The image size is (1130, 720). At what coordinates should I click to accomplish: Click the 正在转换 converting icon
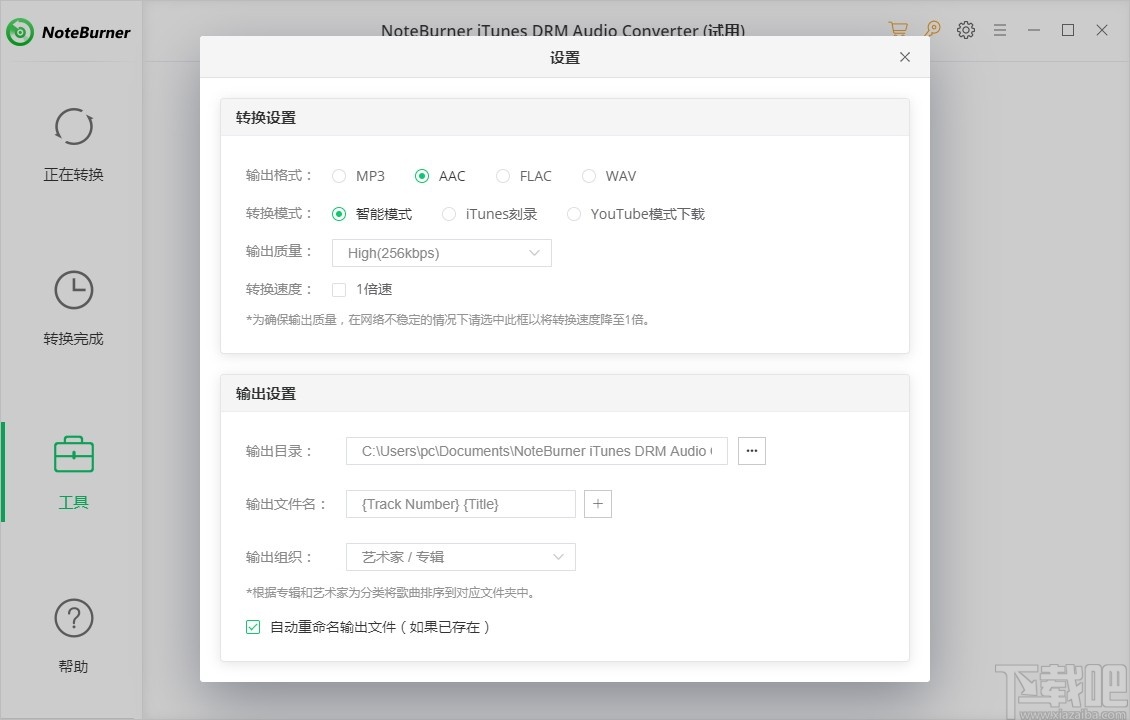coord(73,127)
